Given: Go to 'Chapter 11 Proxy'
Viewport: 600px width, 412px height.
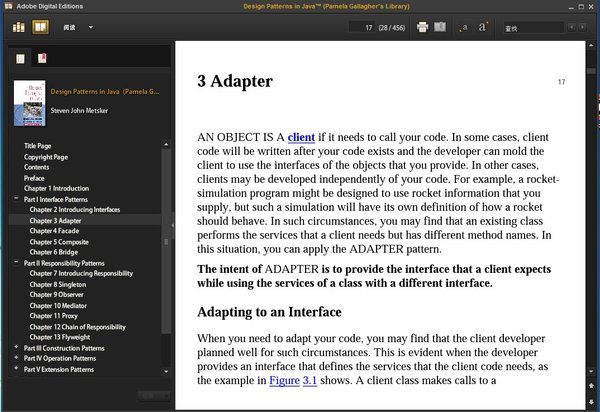Looking at the screenshot, I should (x=54, y=316).
